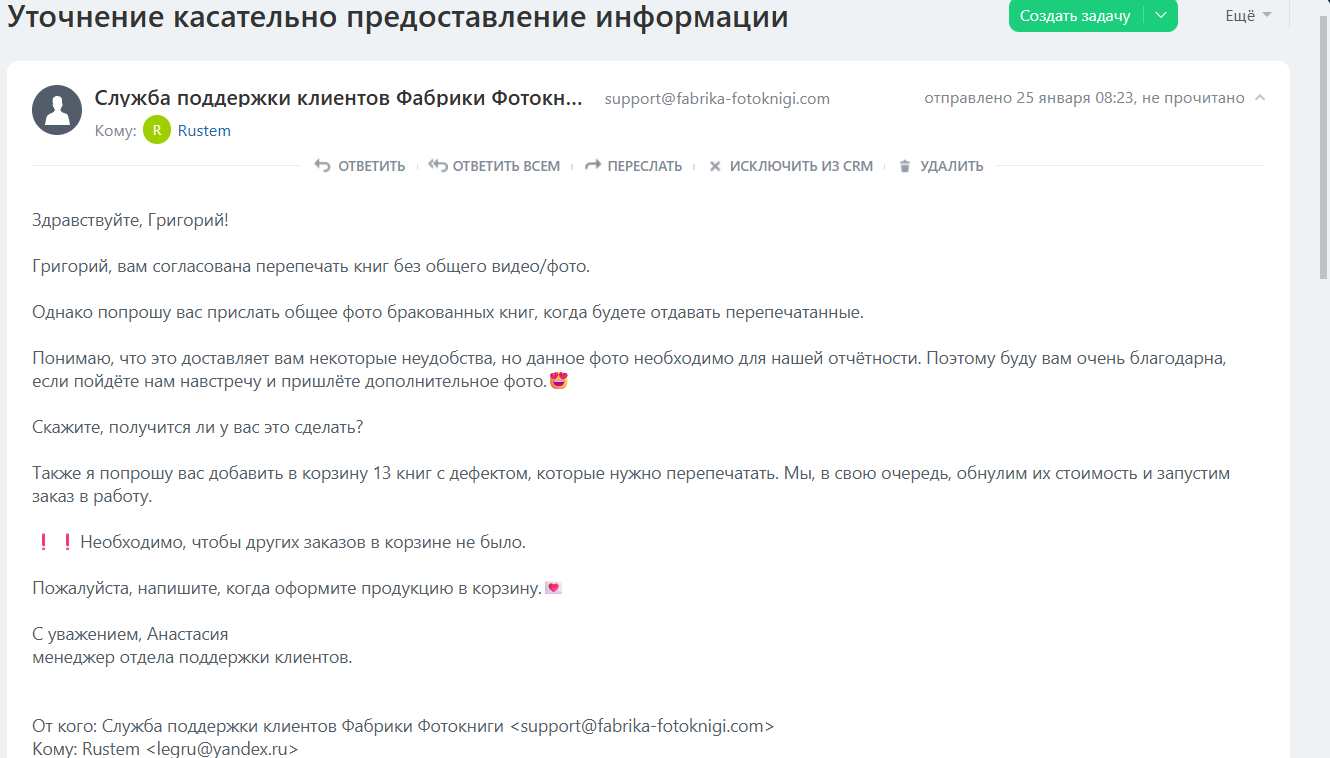Click the 'ПЕРЕСЛАТЬ' label
Image resolution: width=1330 pixels, height=758 pixels.
point(645,167)
